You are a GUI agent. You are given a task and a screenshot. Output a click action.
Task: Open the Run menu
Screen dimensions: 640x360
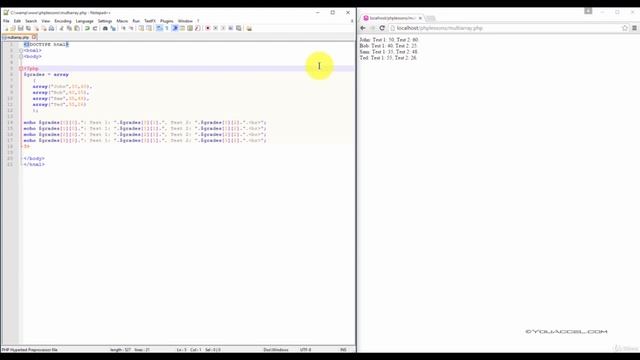[136, 21]
